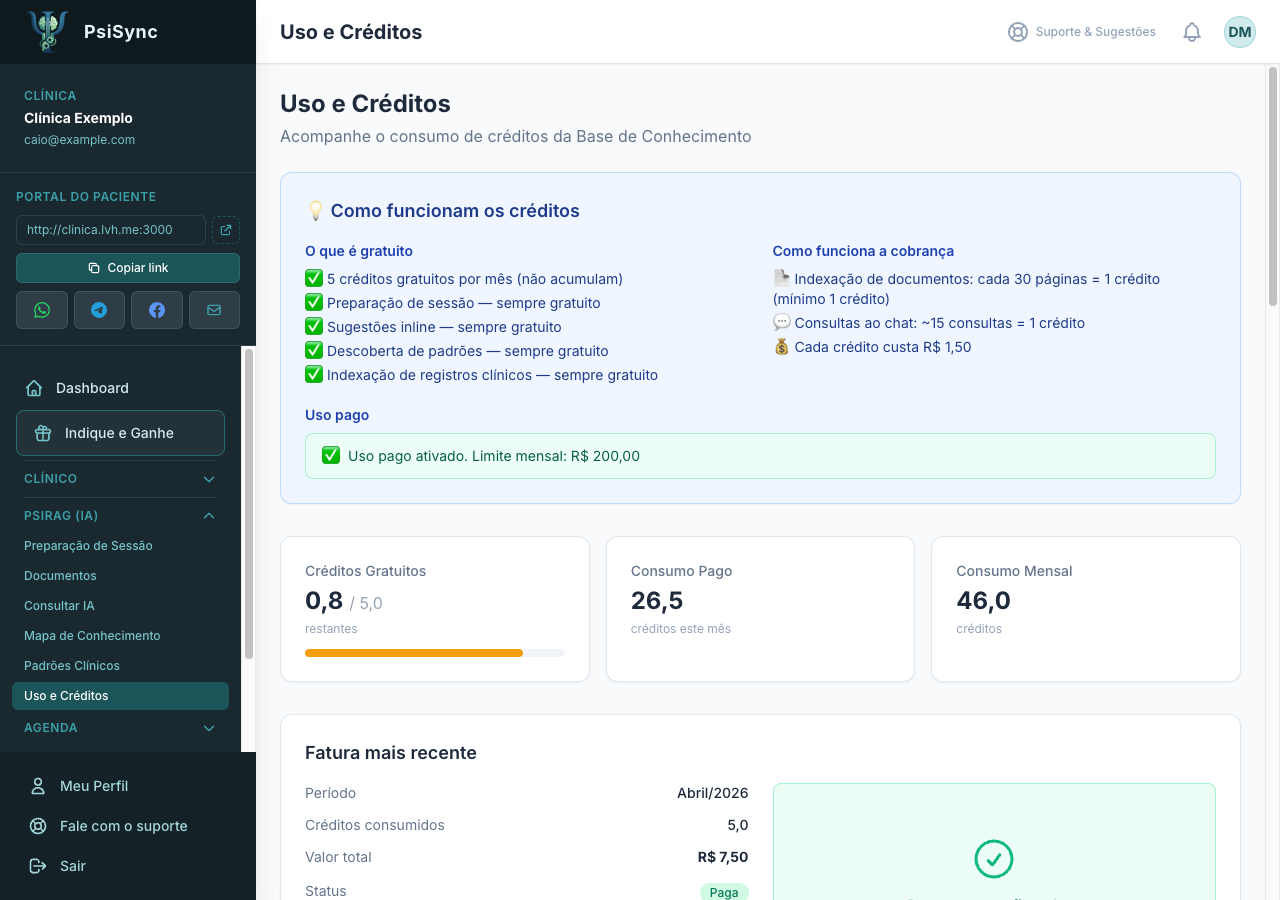Share the portal link via Telegram
The height and width of the screenshot is (900, 1280).
point(99,310)
